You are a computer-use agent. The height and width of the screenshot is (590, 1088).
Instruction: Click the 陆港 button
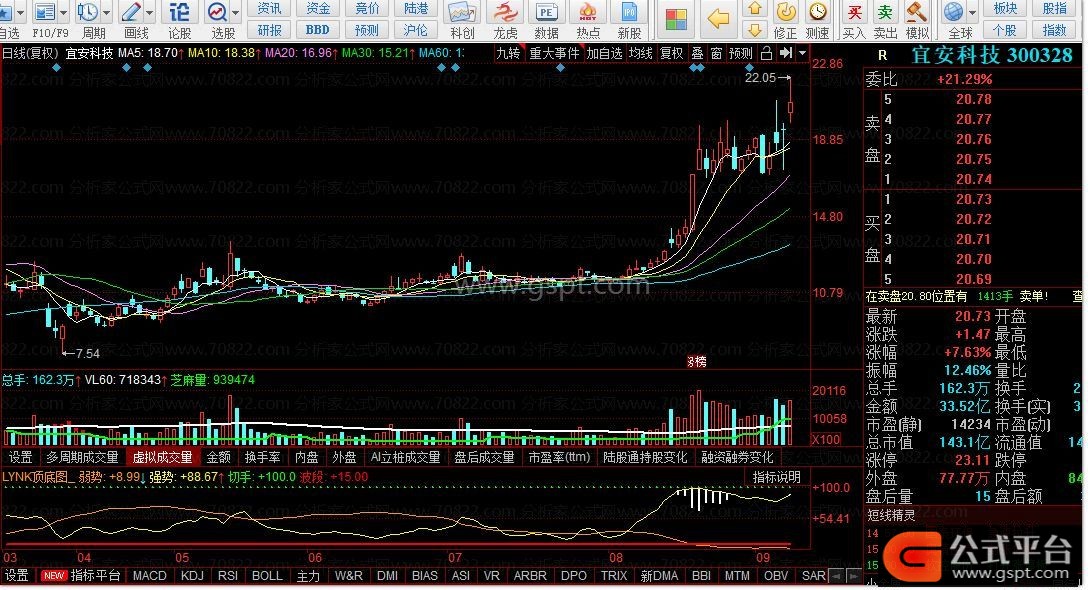click(416, 8)
